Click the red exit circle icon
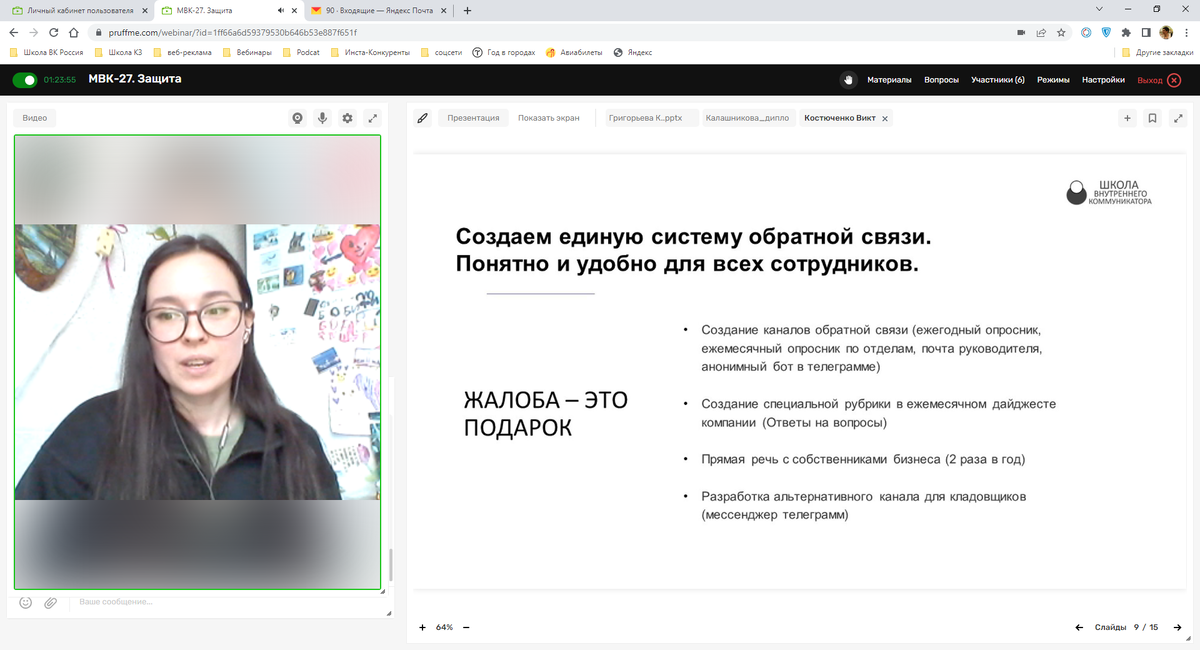 click(1174, 80)
